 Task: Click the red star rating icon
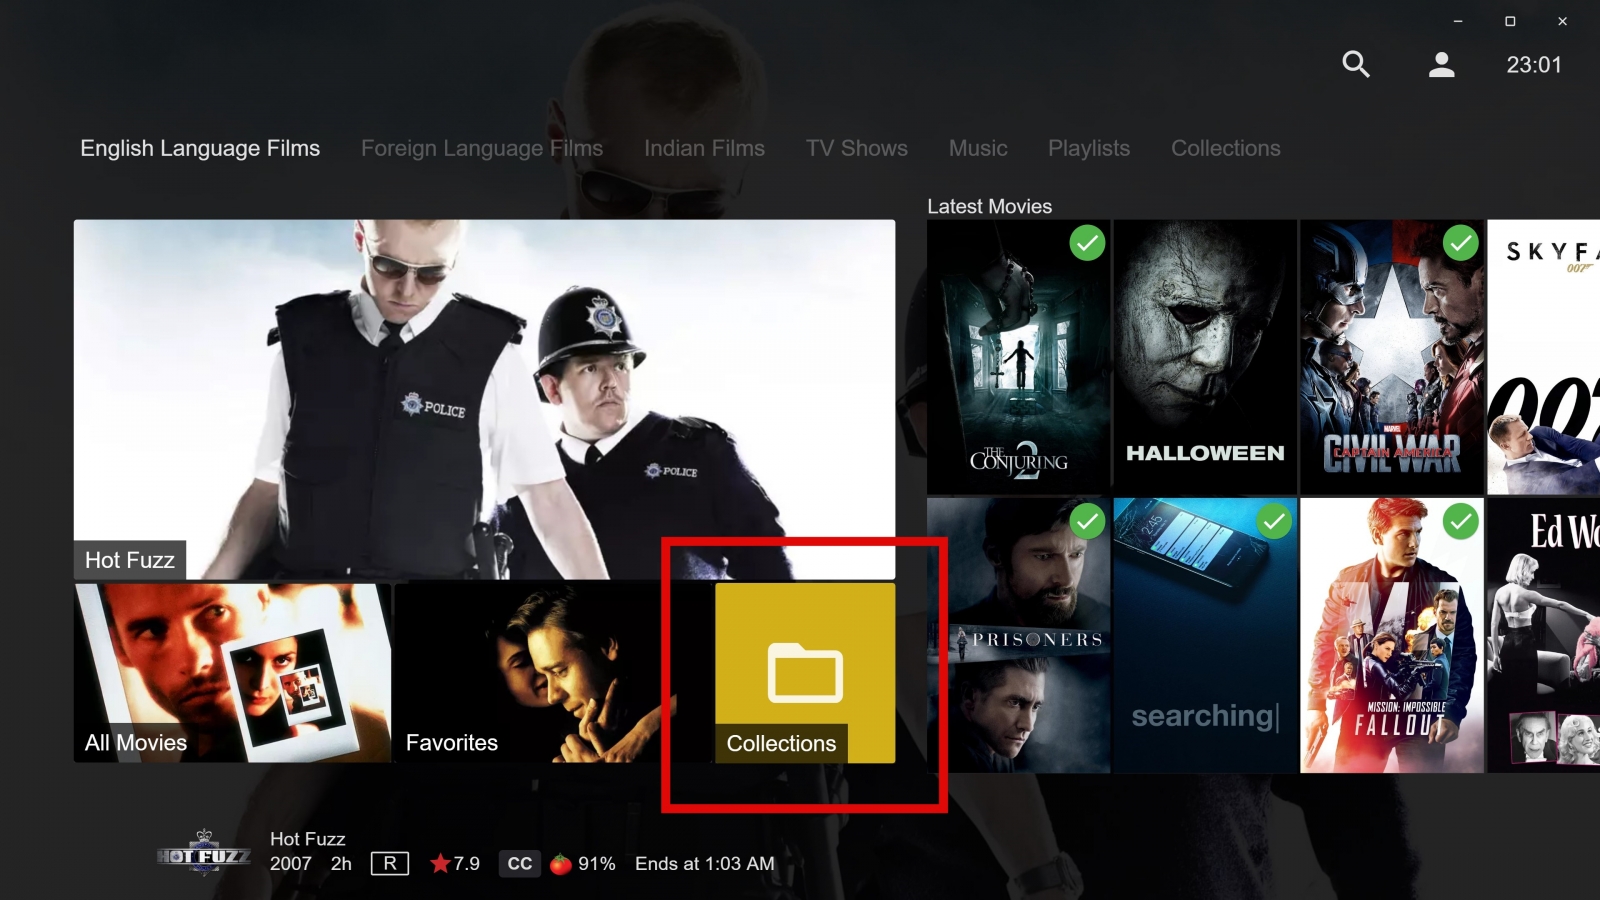tap(440, 863)
